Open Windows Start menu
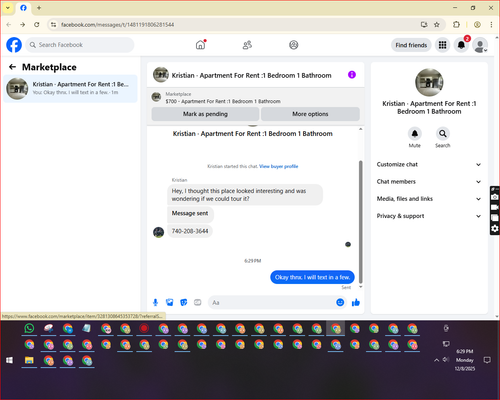Viewport: 500px width, 400px height. pos(10,360)
